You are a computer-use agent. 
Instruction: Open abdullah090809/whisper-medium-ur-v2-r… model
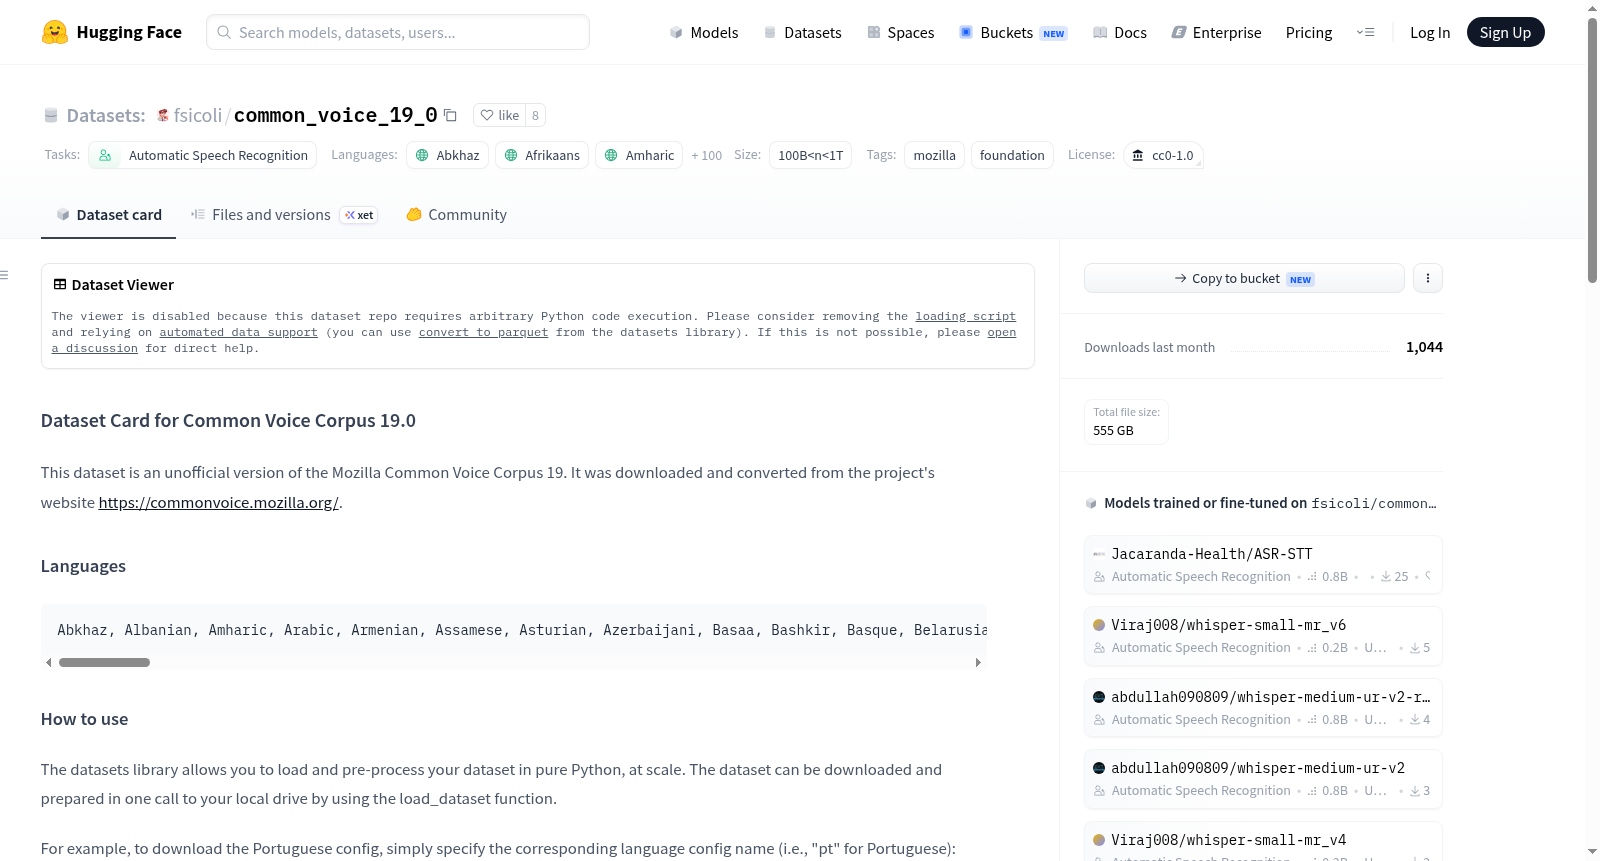point(1263,708)
